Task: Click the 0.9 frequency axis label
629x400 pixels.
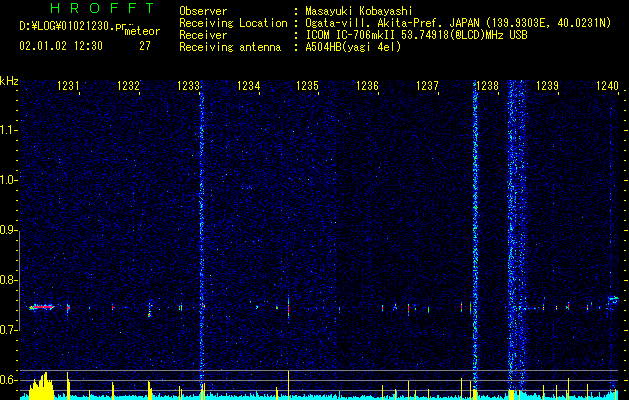Action: click(x=8, y=230)
